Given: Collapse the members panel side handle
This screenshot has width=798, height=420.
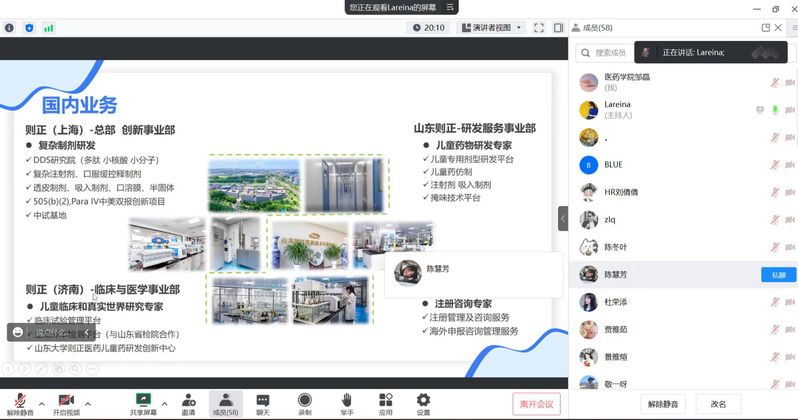Looking at the screenshot, I should pyautogui.click(x=563, y=218).
